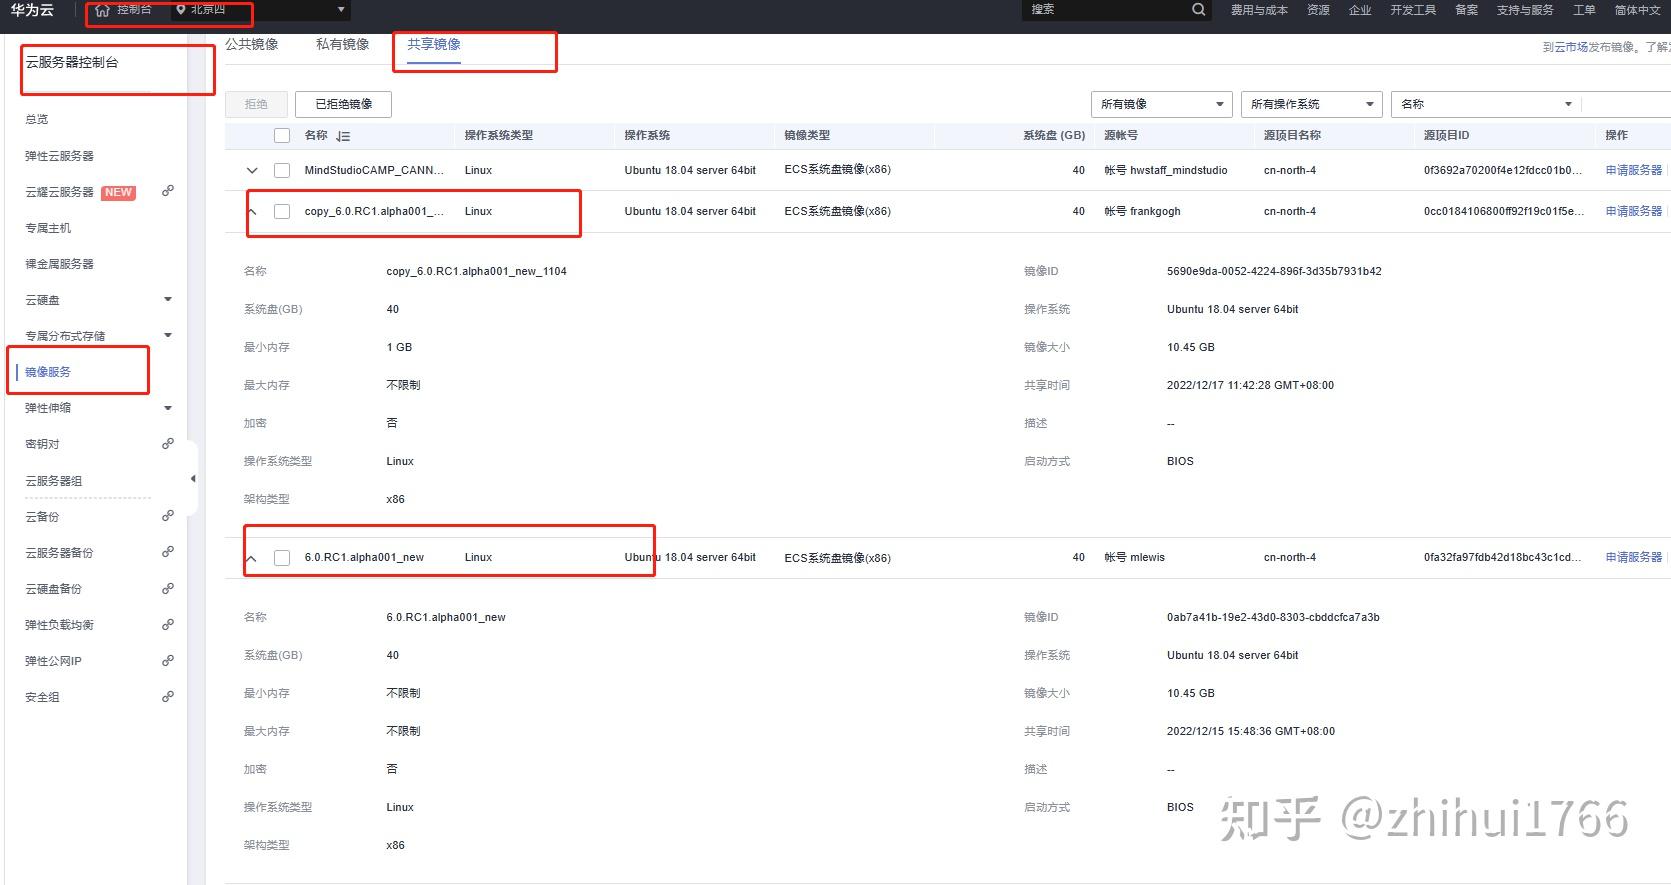Open 弹性云服务器 in the sidebar

[x=59, y=156]
